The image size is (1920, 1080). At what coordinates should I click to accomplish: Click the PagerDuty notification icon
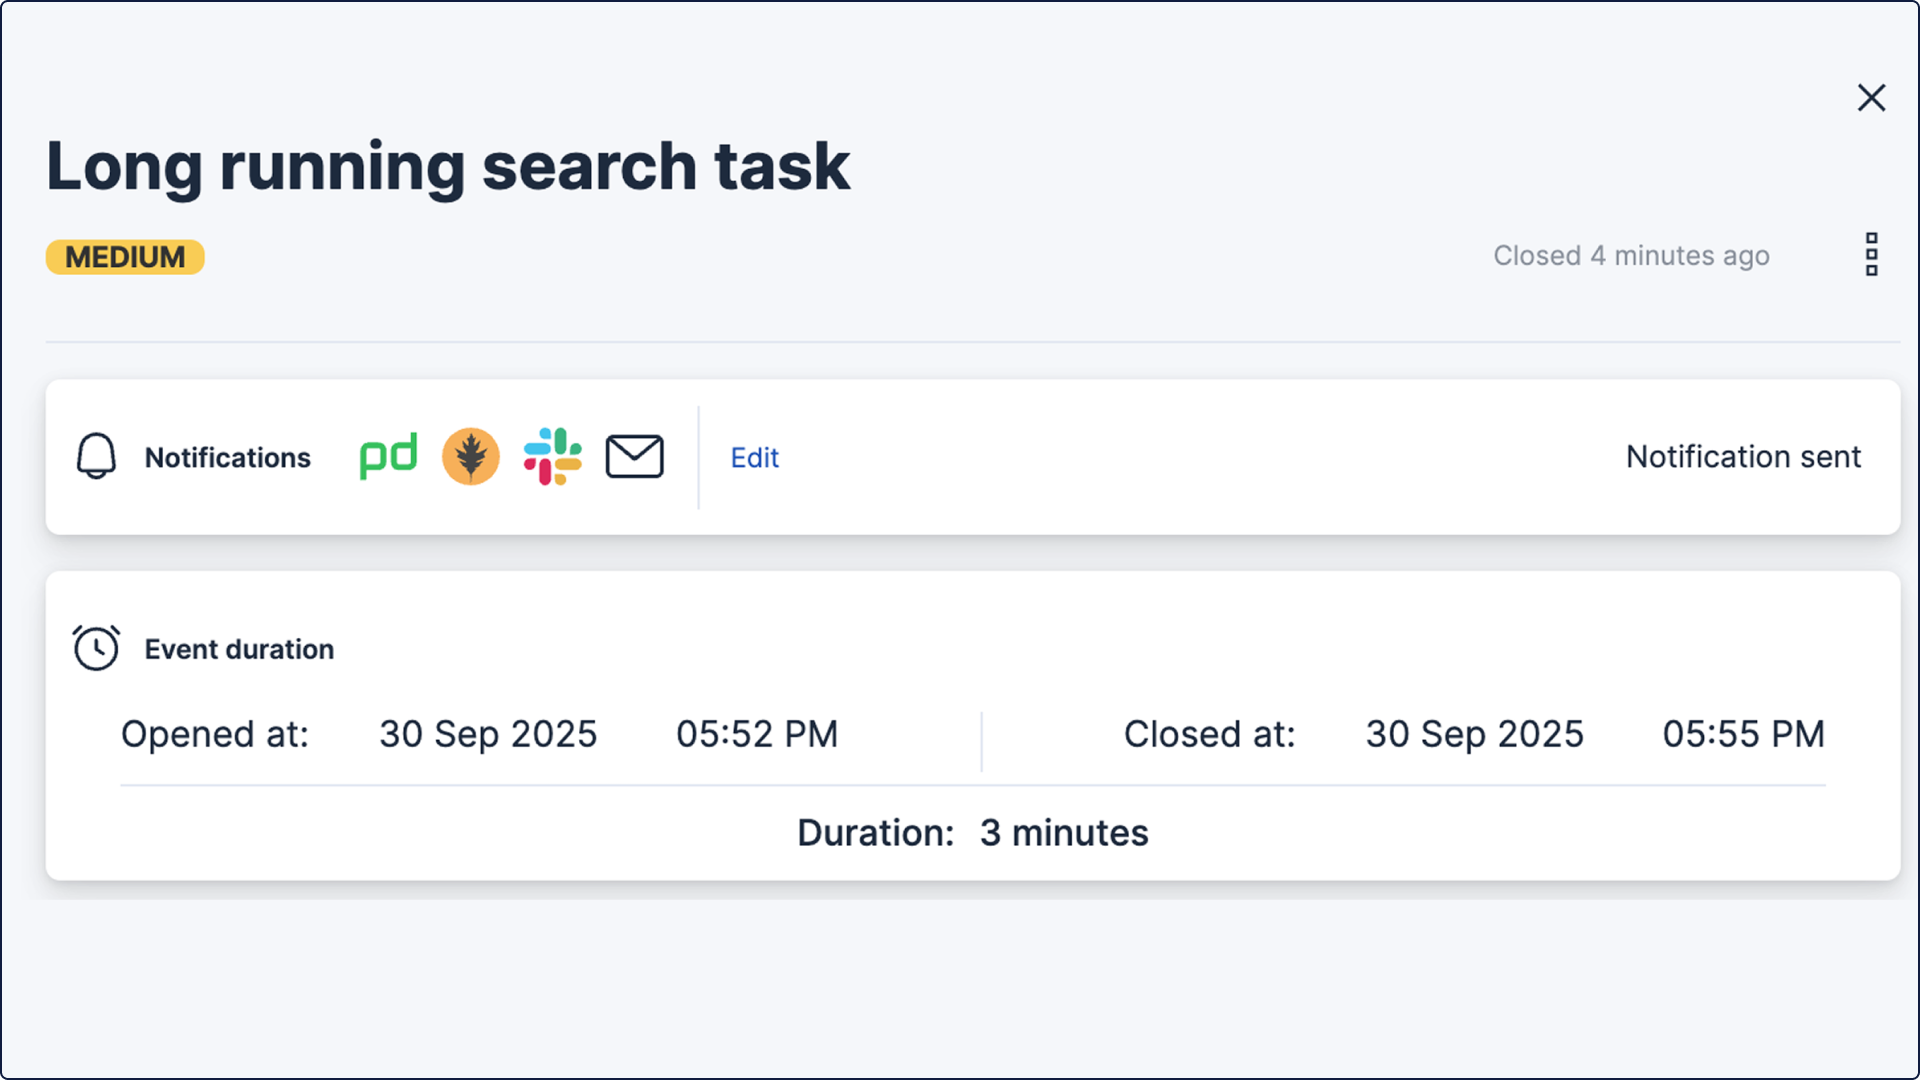click(x=388, y=457)
